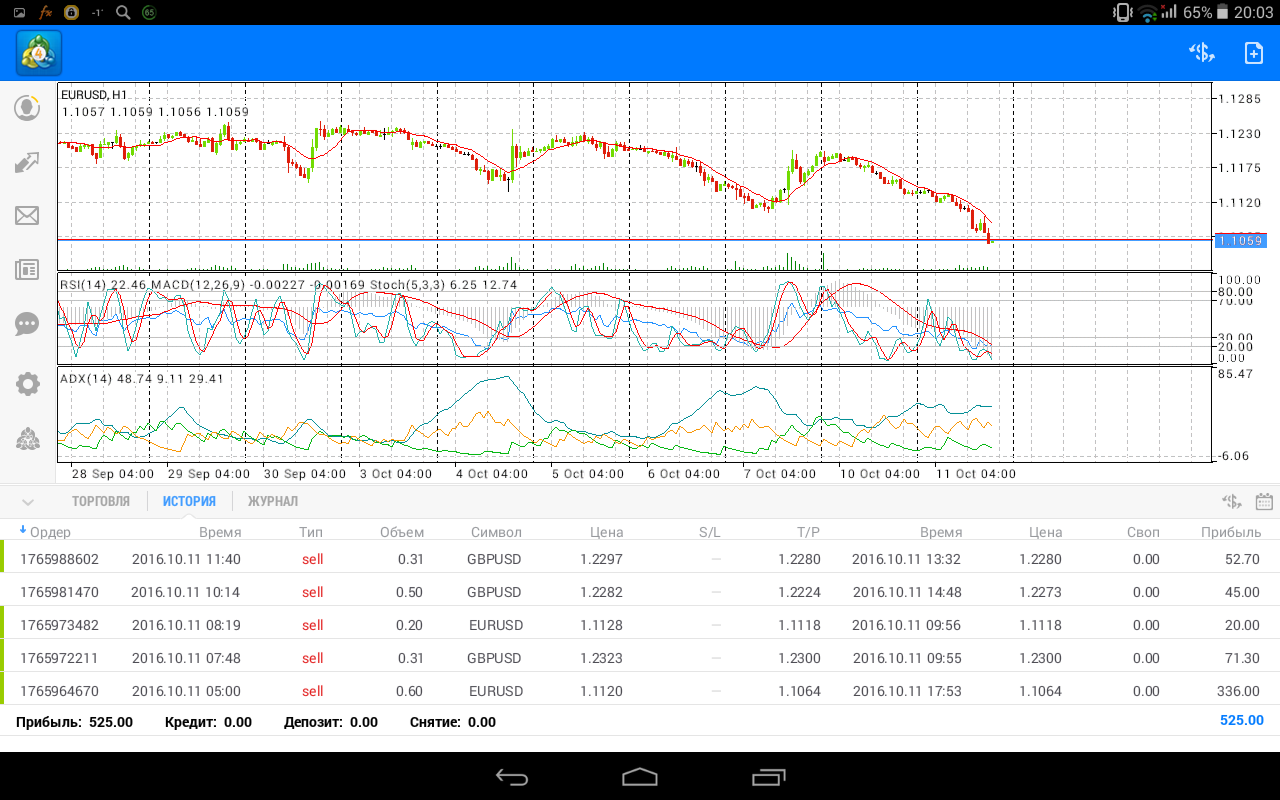Screen dimensions: 1280x800
Task: Tap the symbol selection icon in top bar
Action: 1201,53
